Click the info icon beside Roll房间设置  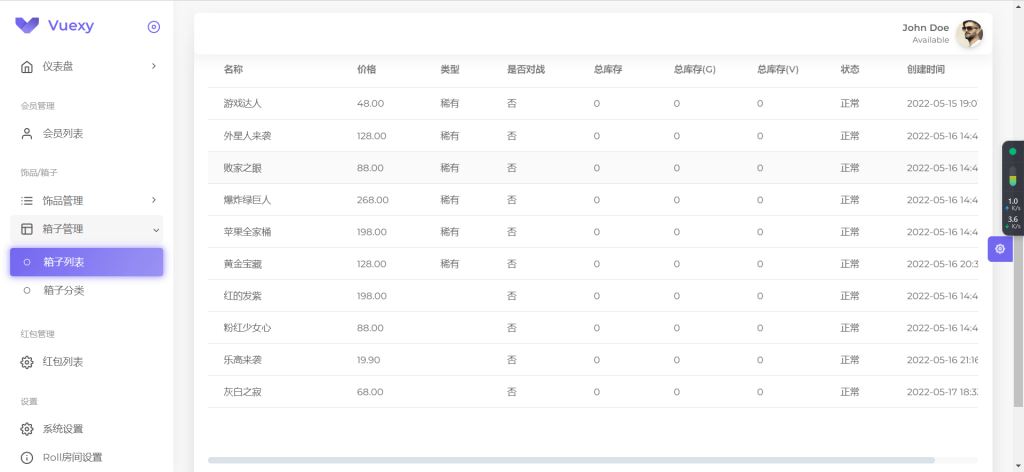click(27, 458)
